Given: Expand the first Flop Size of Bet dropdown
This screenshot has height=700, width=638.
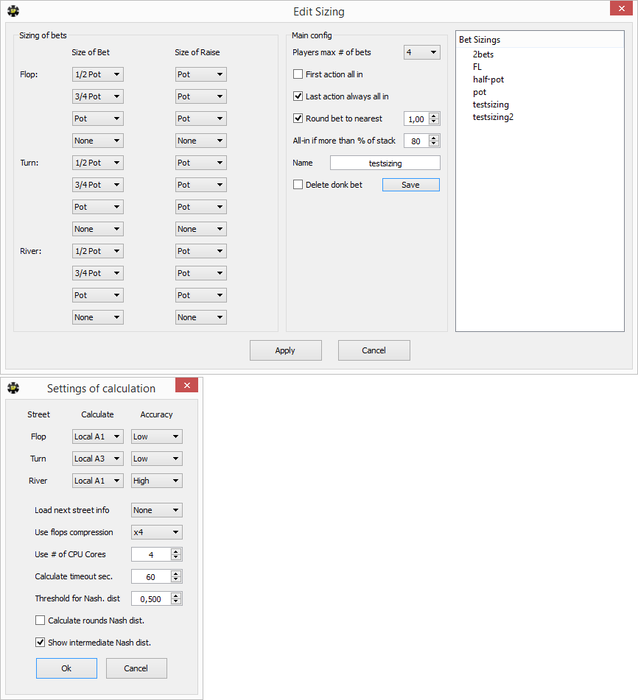Looking at the screenshot, I should click(98, 74).
